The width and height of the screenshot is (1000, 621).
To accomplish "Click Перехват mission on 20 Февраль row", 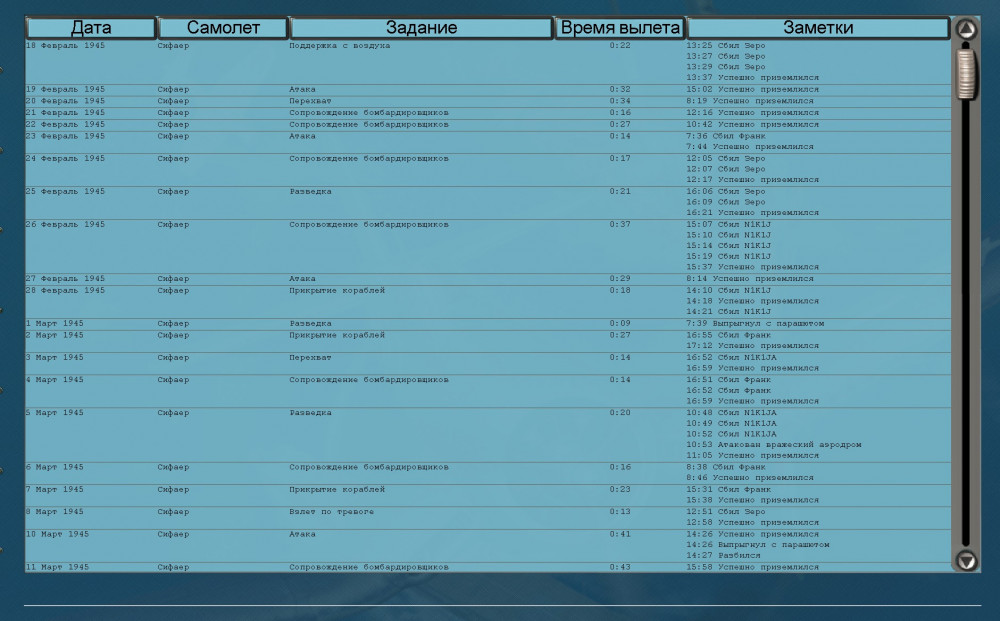I will pos(310,101).
